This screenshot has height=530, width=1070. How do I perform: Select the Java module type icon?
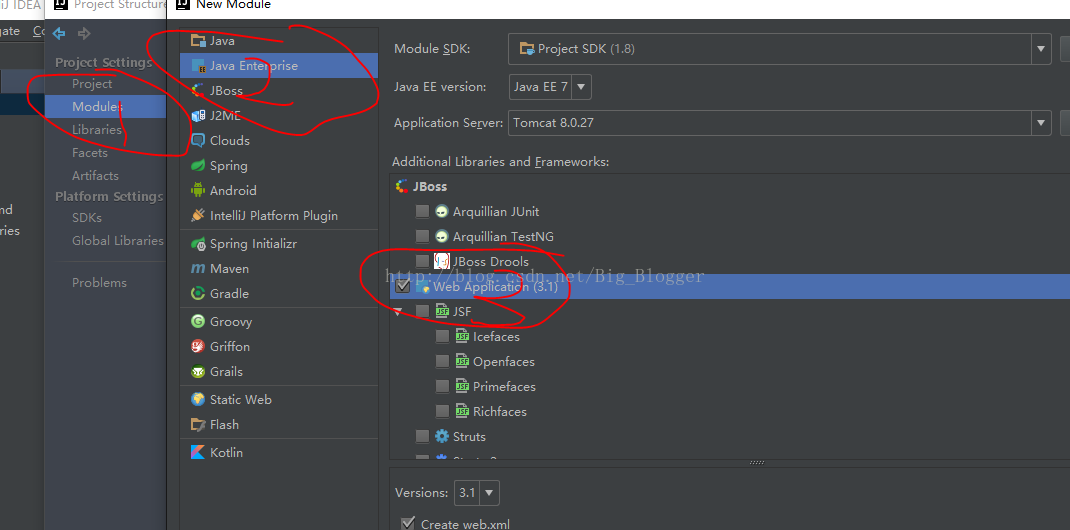tap(198, 41)
